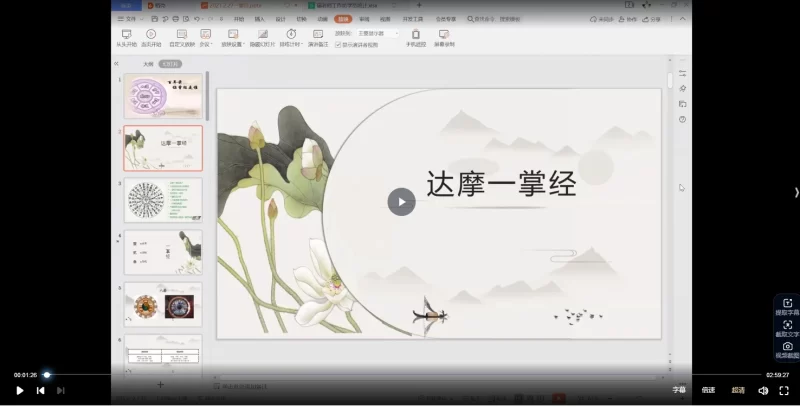Click the 屏幕录制 screen recording icon
The image size is (800, 407).
tap(444, 37)
